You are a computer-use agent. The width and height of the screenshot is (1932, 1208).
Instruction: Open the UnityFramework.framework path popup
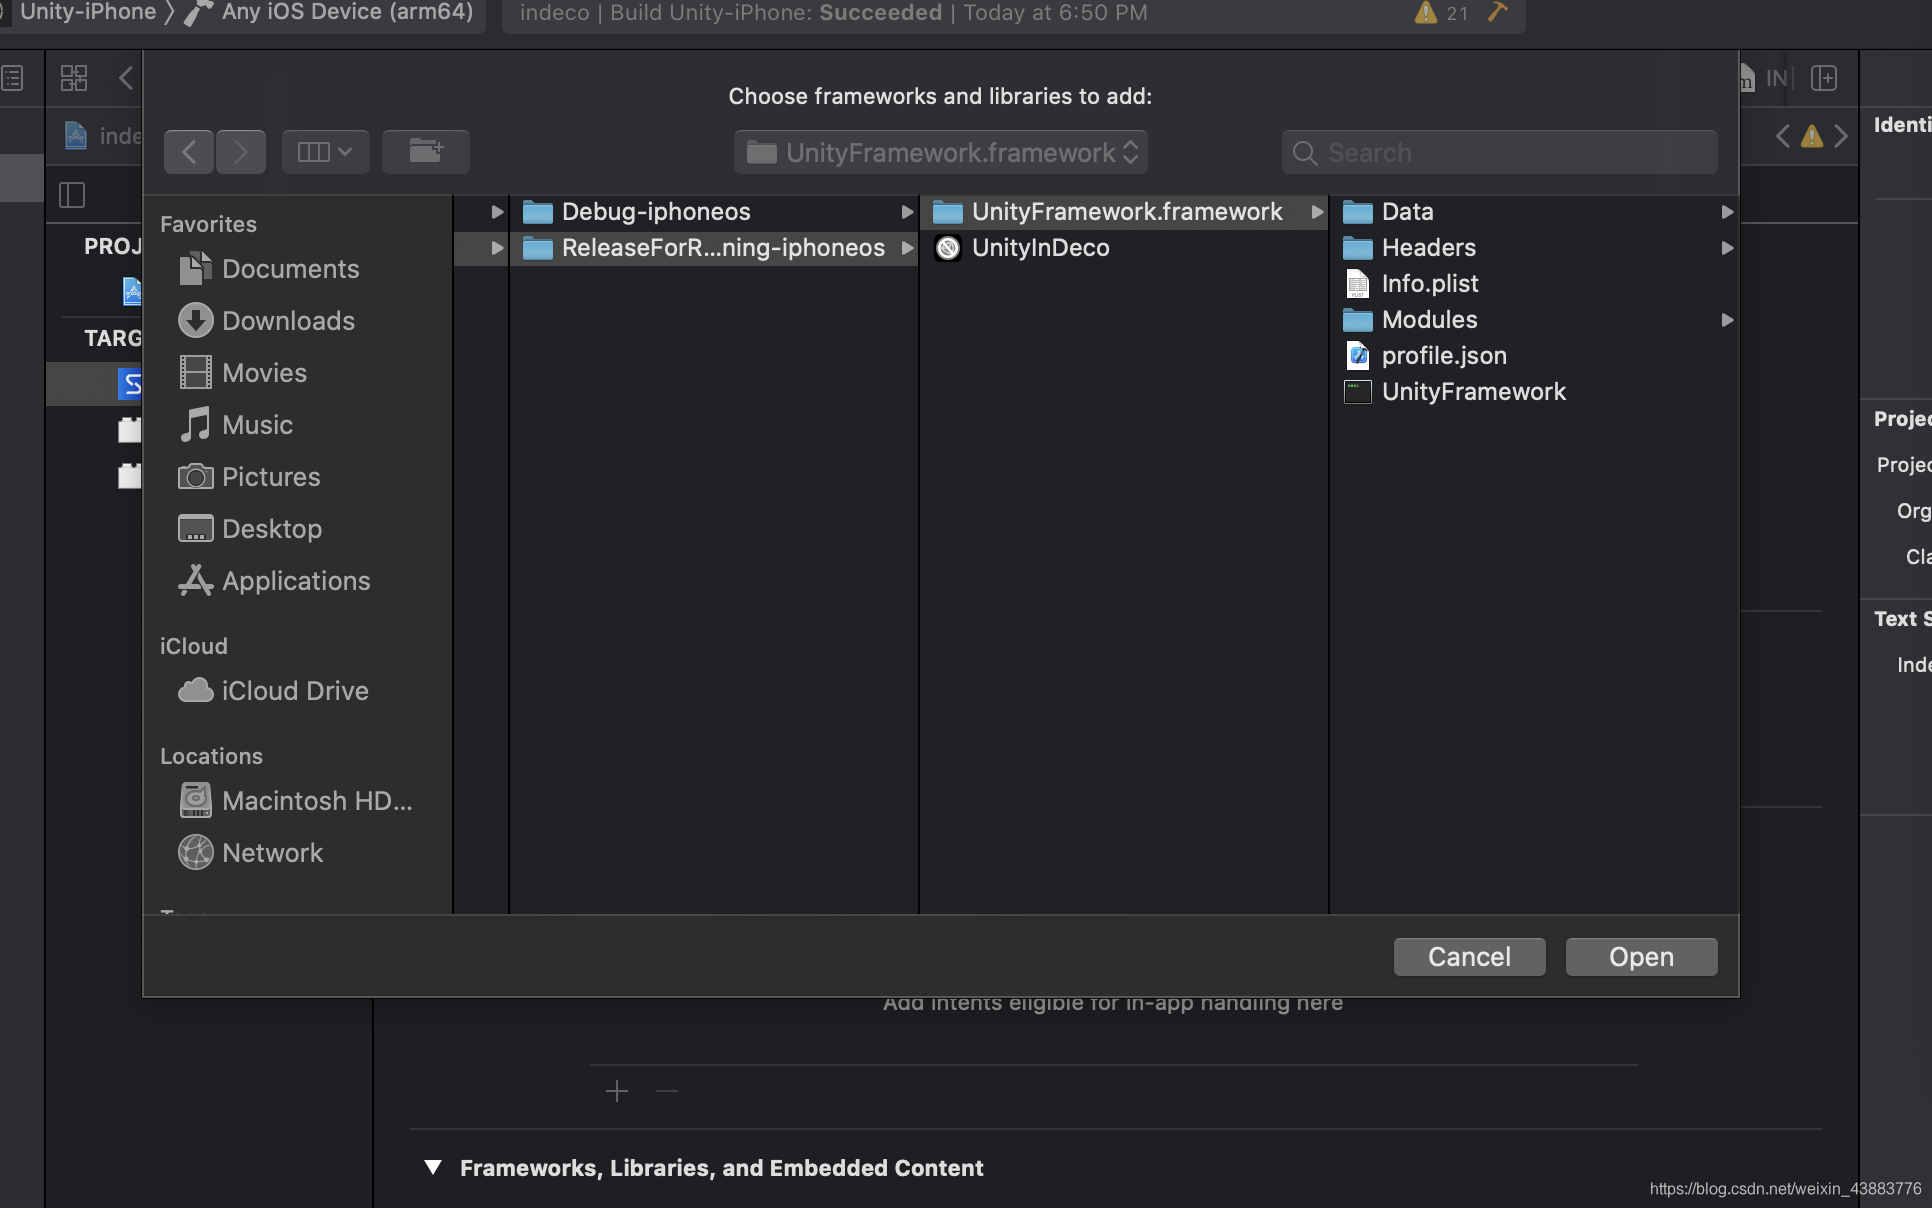941,152
